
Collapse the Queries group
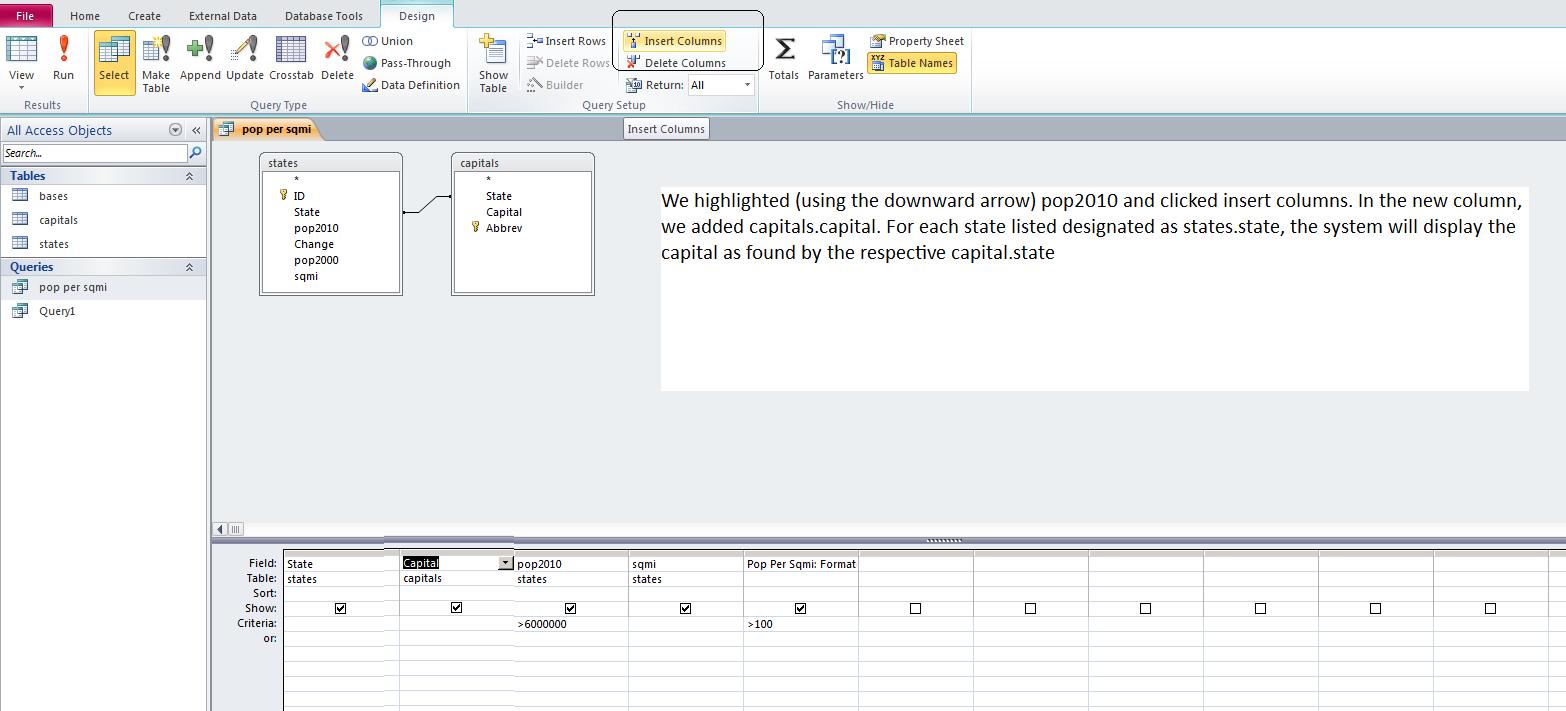(x=189, y=267)
